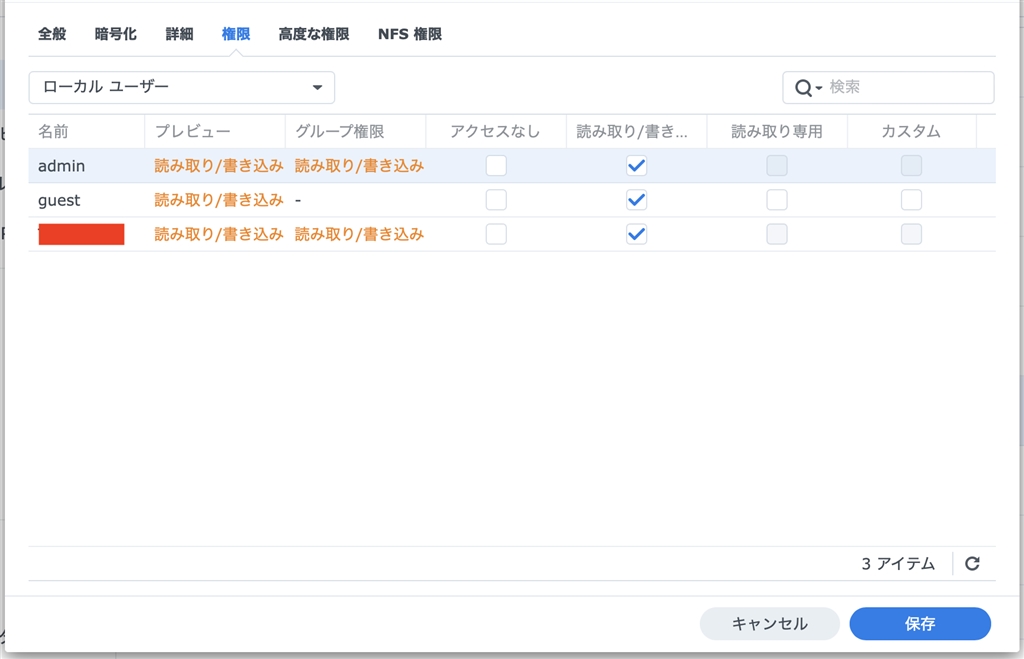Select the guest user row
The width and height of the screenshot is (1024, 659).
60,200
